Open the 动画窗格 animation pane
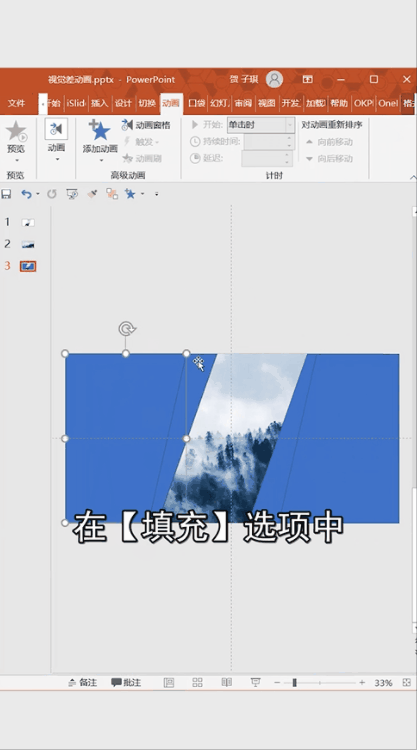Viewport: 417px width, 750px height. 146,125
